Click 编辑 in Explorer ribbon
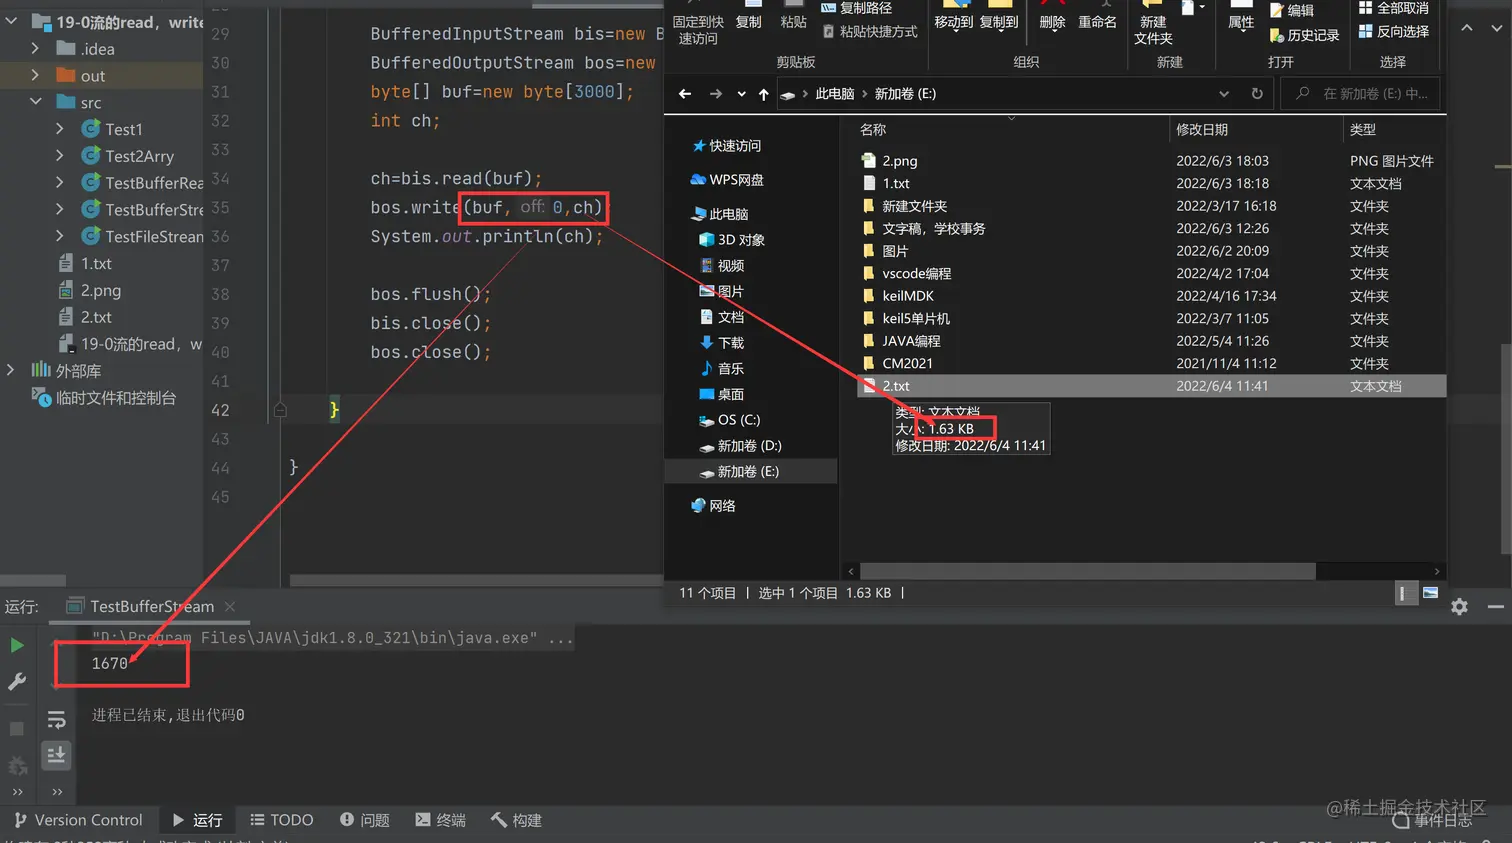This screenshot has height=843, width=1512. pos(1292,10)
